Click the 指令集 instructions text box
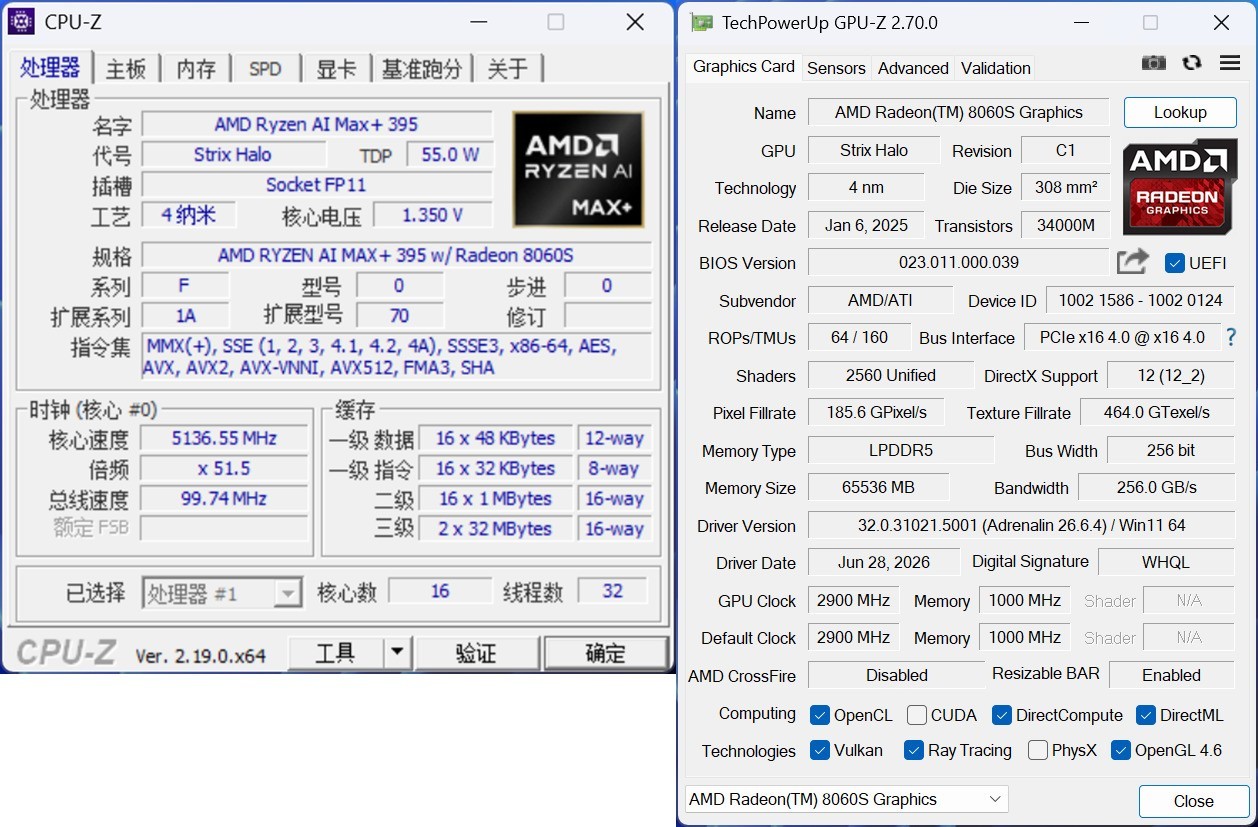 click(397, 357)
